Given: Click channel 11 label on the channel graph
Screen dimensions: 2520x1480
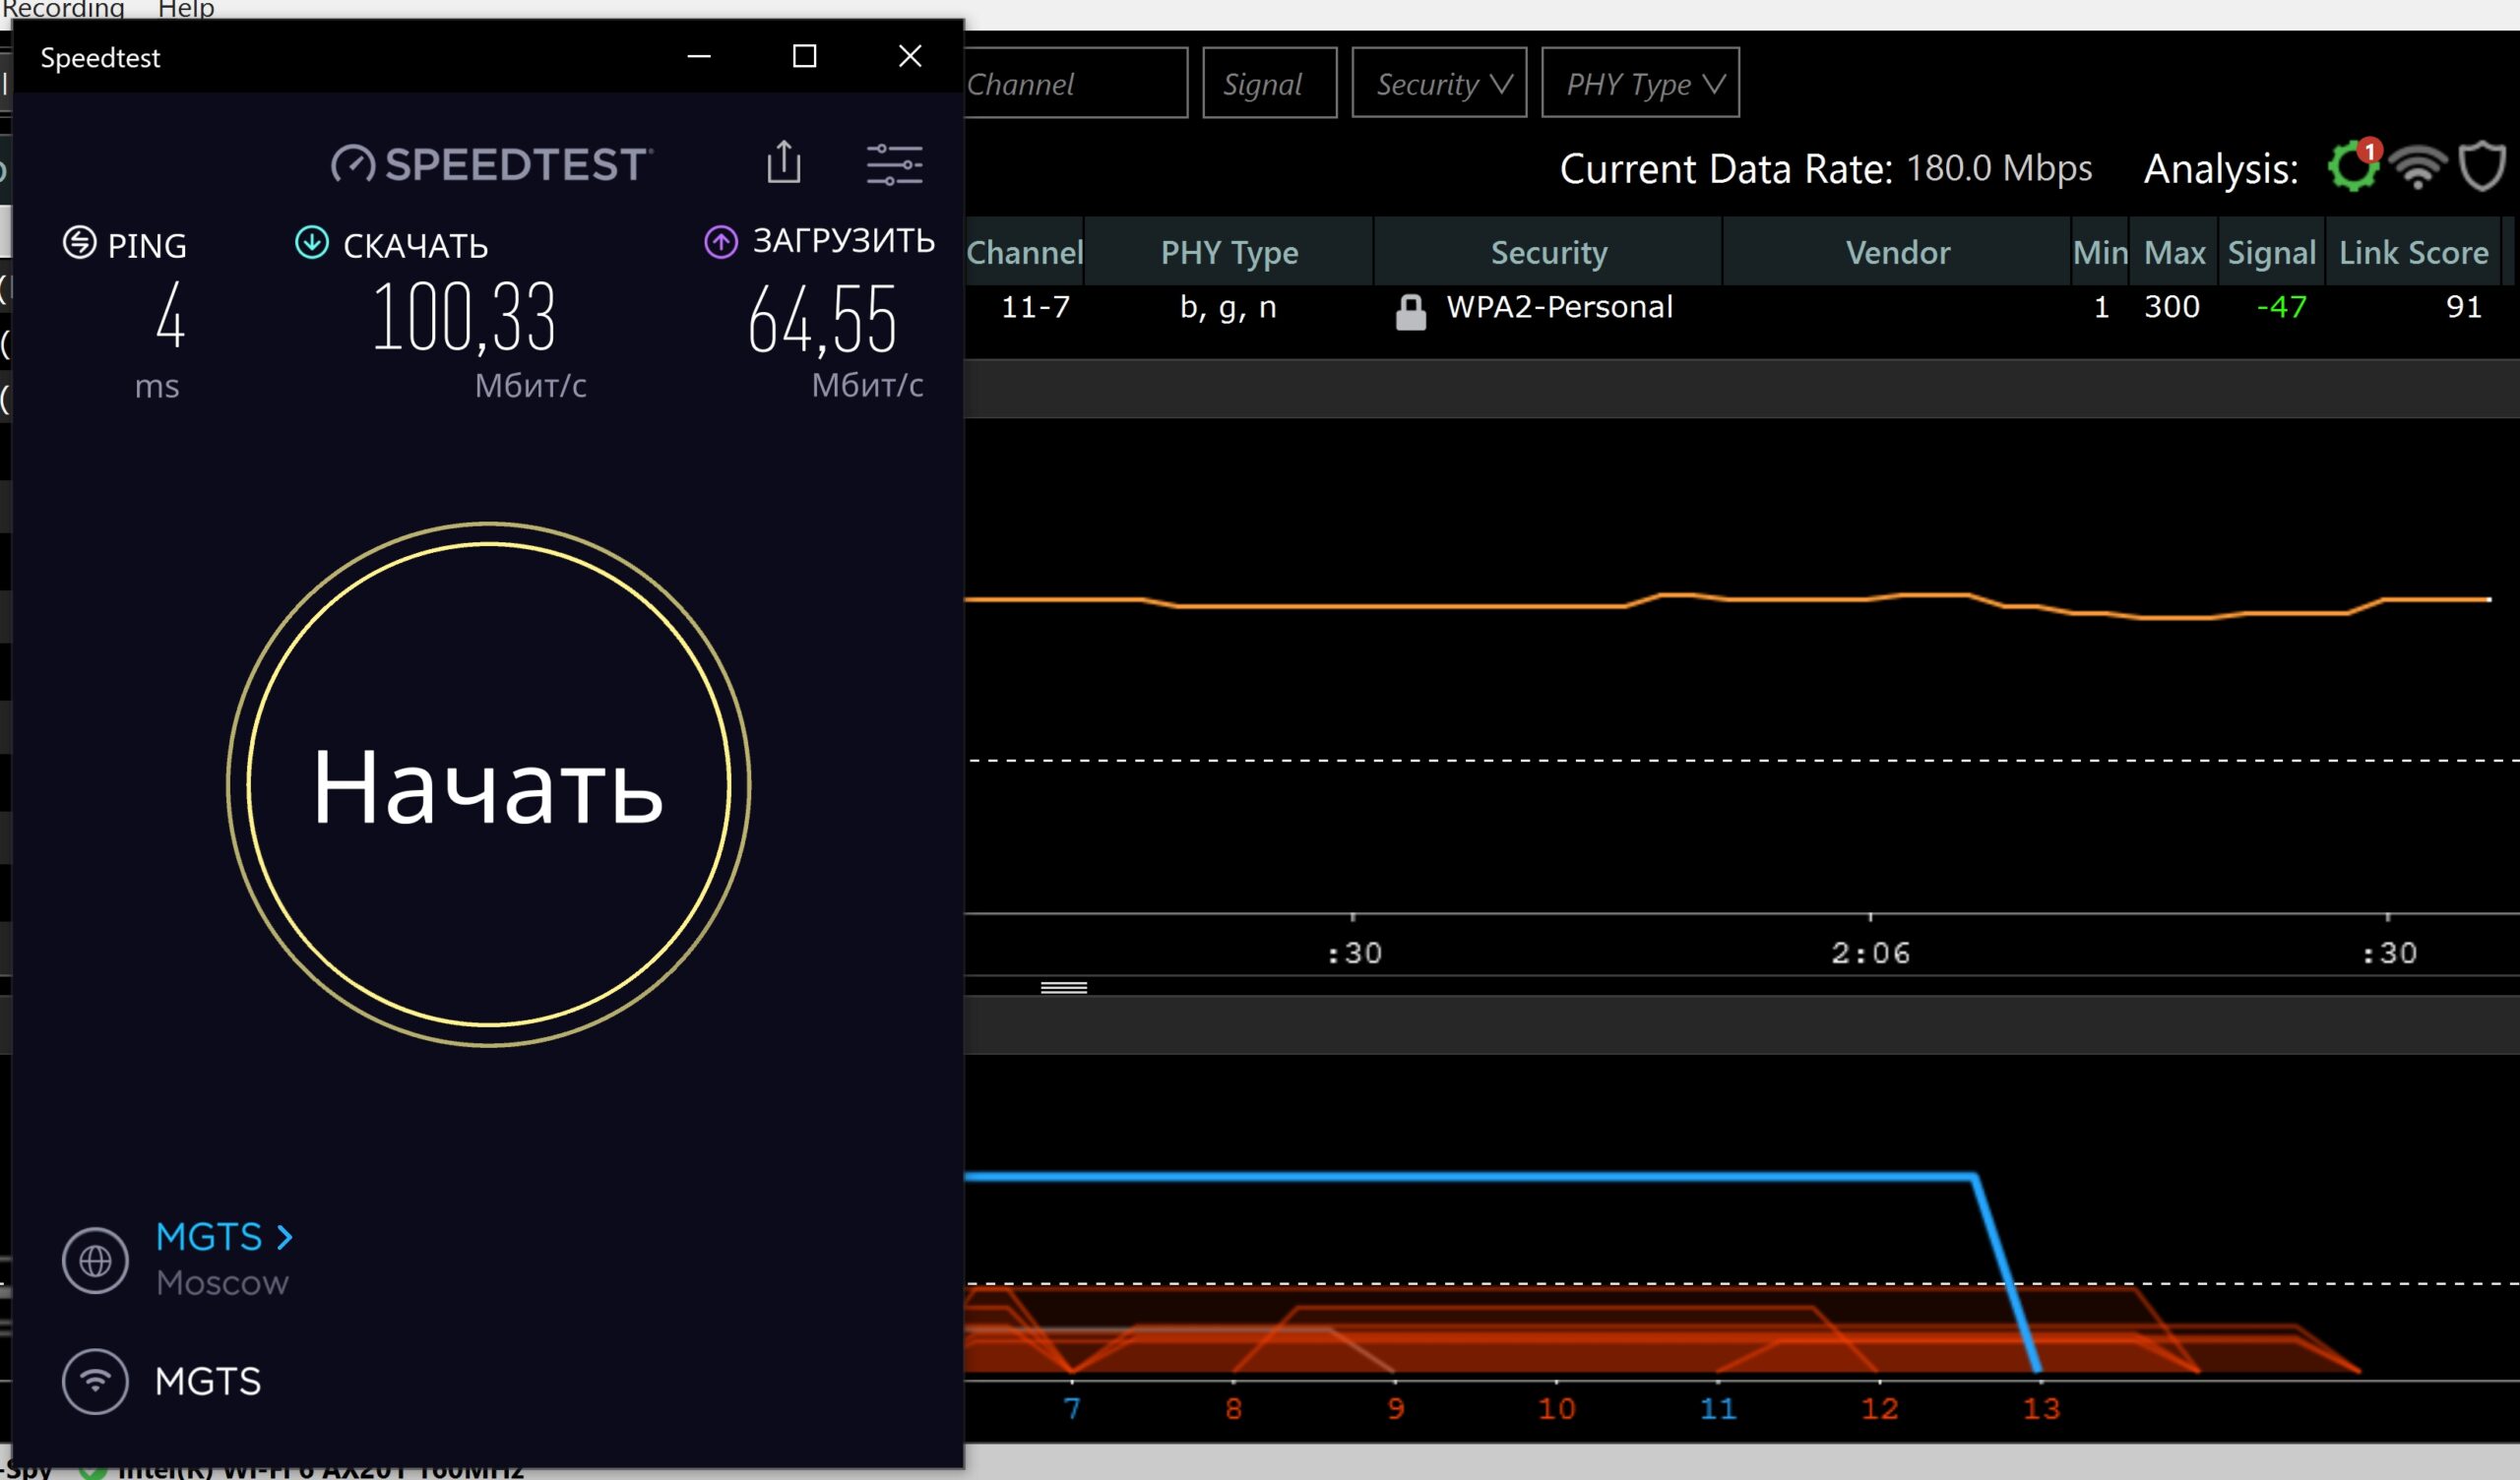Looking at the screenshot, I should pyautogui.click(x=1718, y=1409).
